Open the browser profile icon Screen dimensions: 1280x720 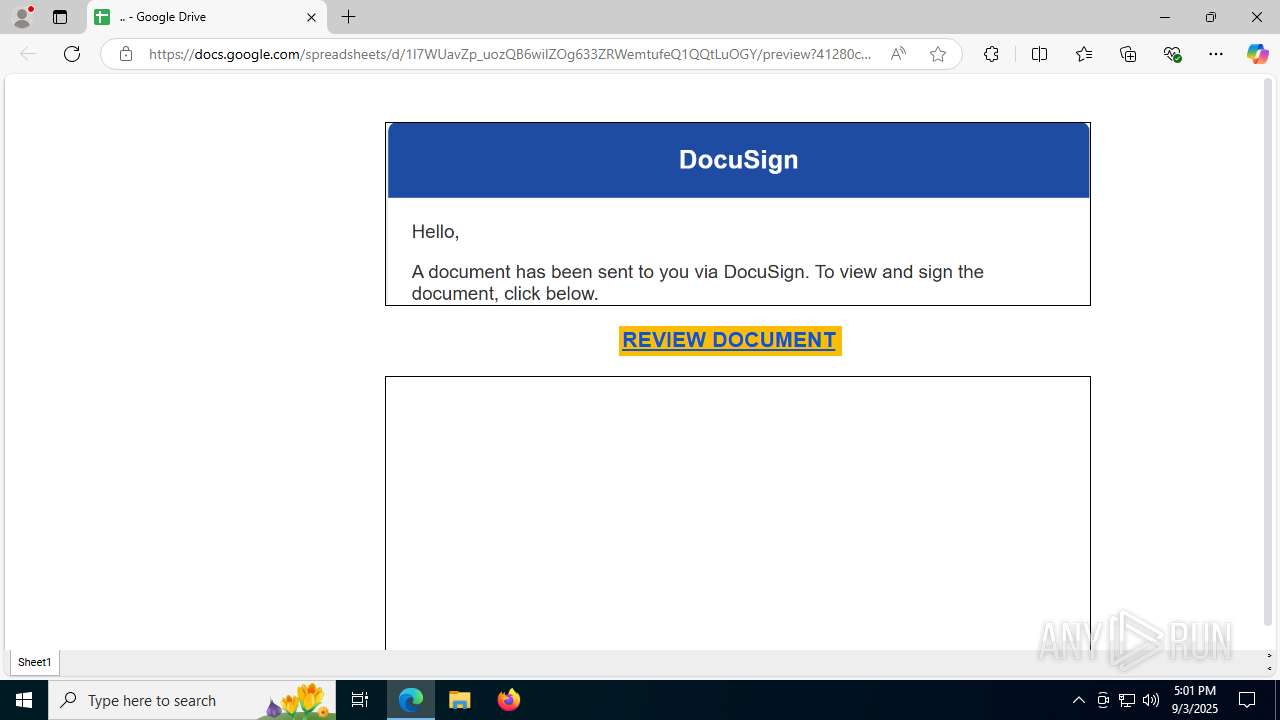(22, 17)
